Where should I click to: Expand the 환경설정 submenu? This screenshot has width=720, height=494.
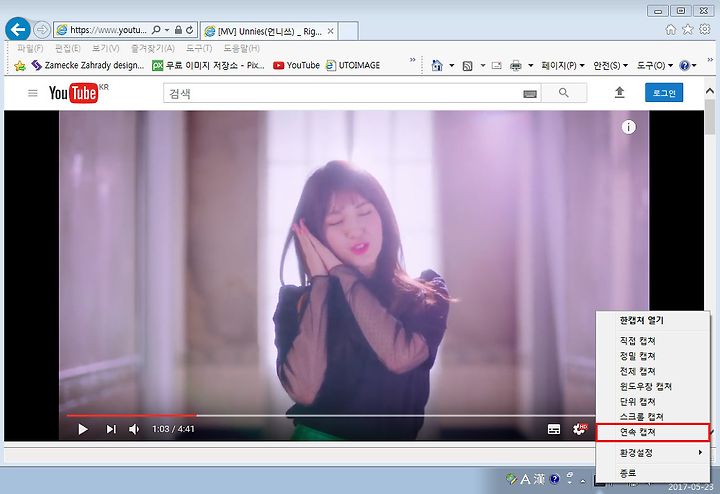point(652,453)
